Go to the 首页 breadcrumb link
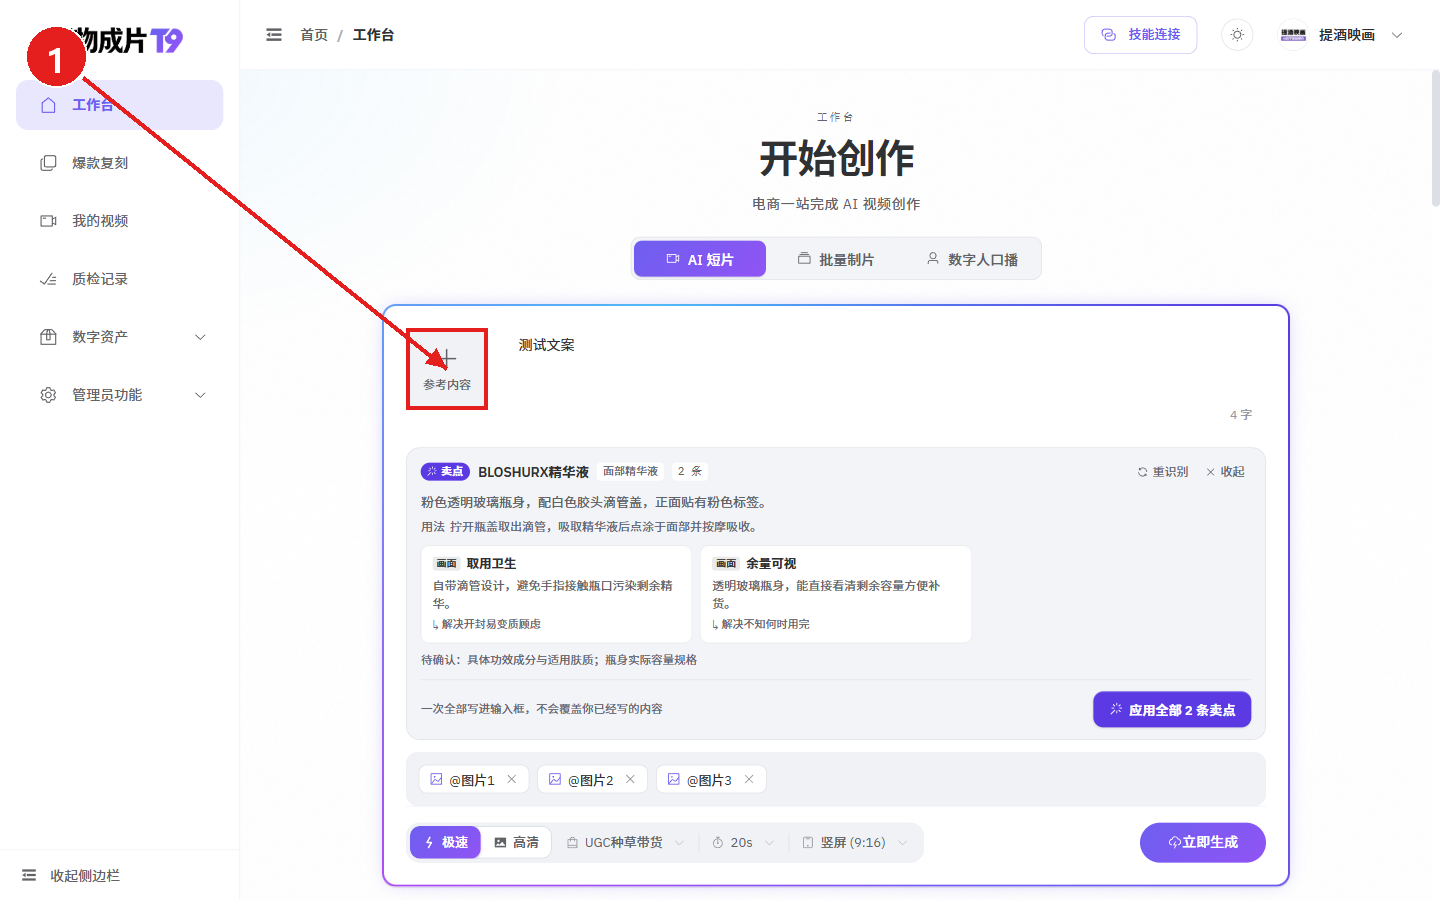The height and width of the screenshot is (900, 1440). (314, 35)
